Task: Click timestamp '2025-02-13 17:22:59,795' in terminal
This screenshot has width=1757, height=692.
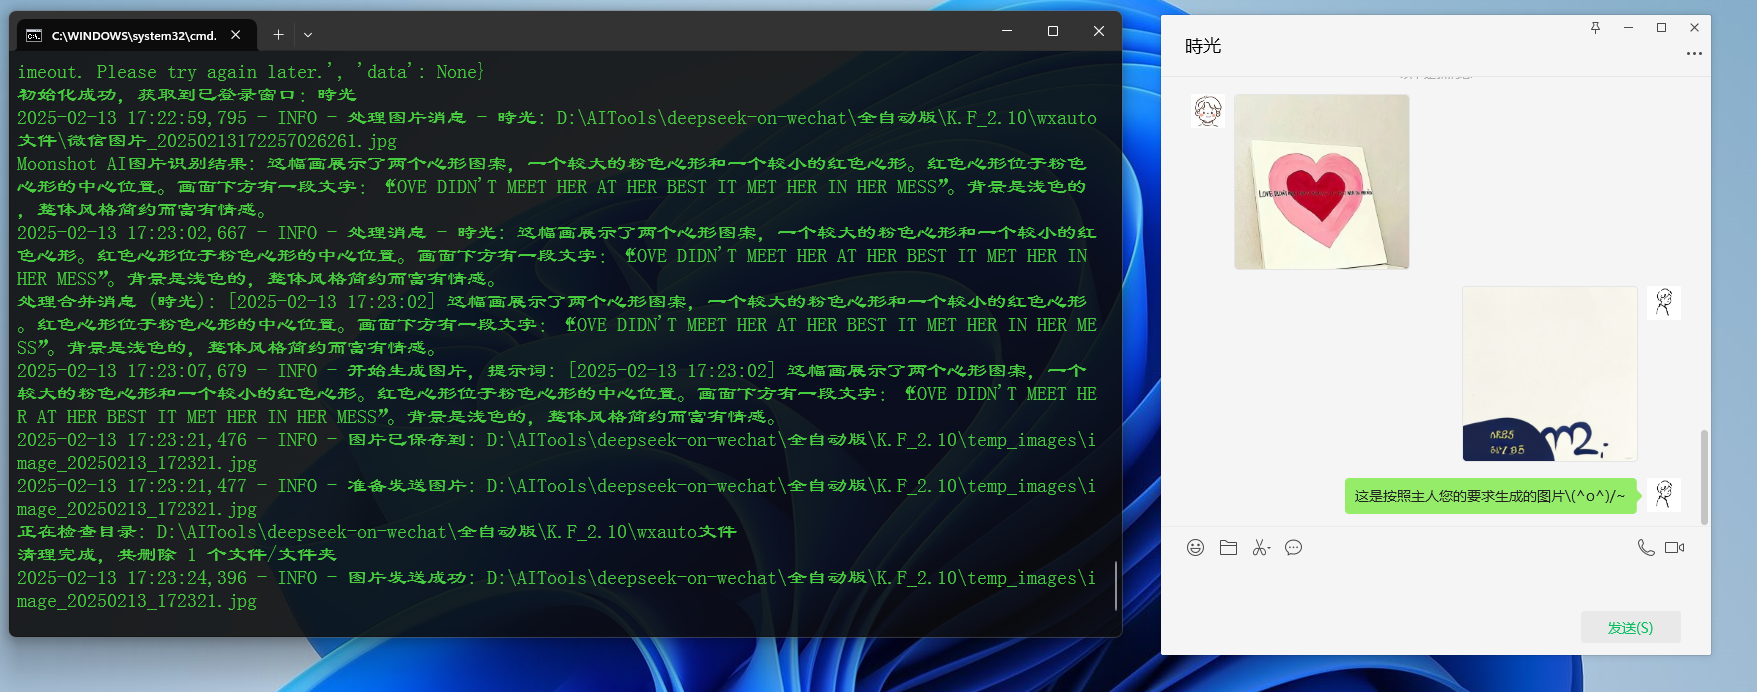Action: click(x=132, y=118)
